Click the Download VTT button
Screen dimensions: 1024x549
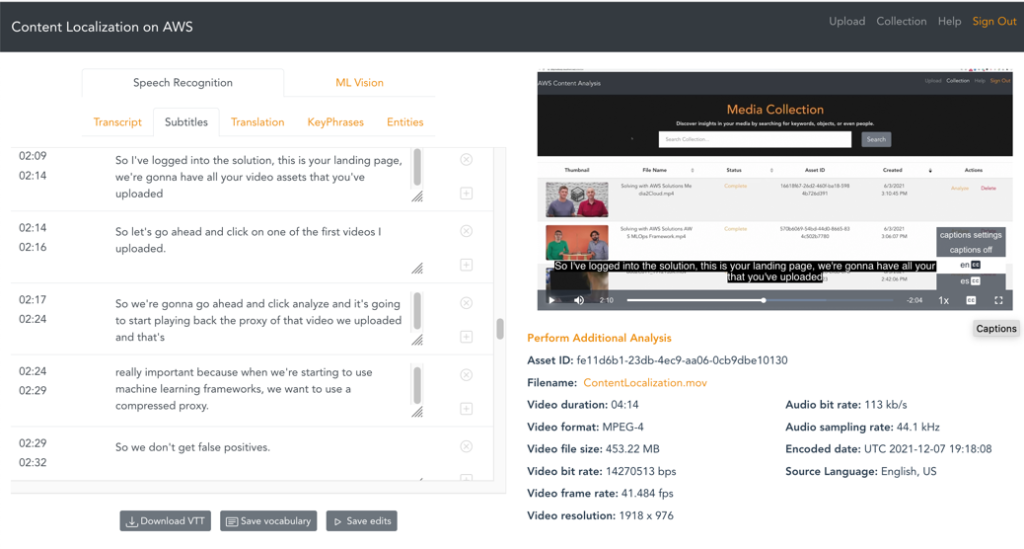pos(165,521)
